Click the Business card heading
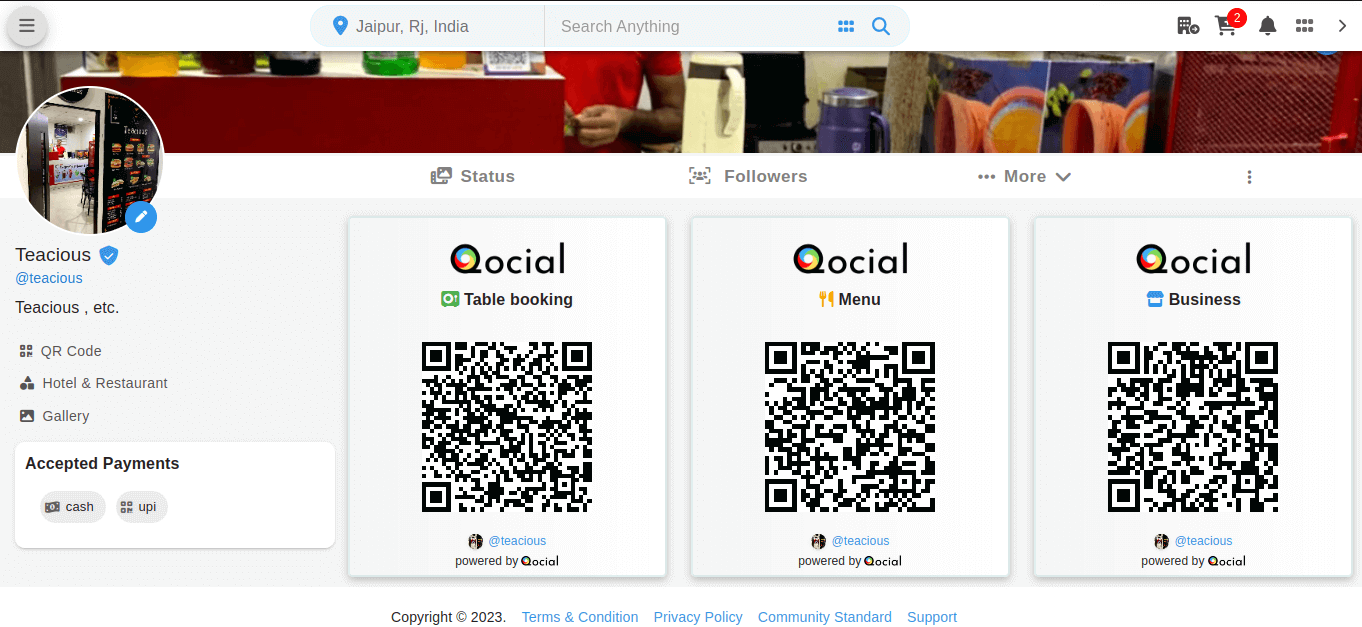The height and width of the screenshot is (627, 1362). pyautogui.click(x=1193, y=299)
